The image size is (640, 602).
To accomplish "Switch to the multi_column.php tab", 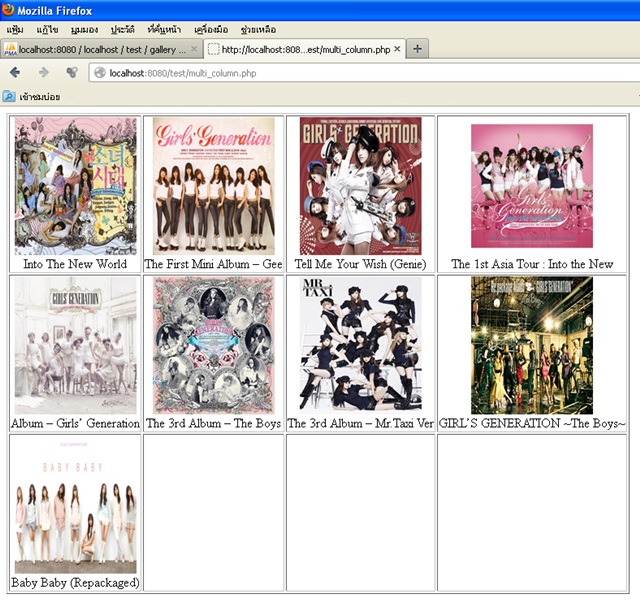I will pyautogui.click(x=304, y=49).
